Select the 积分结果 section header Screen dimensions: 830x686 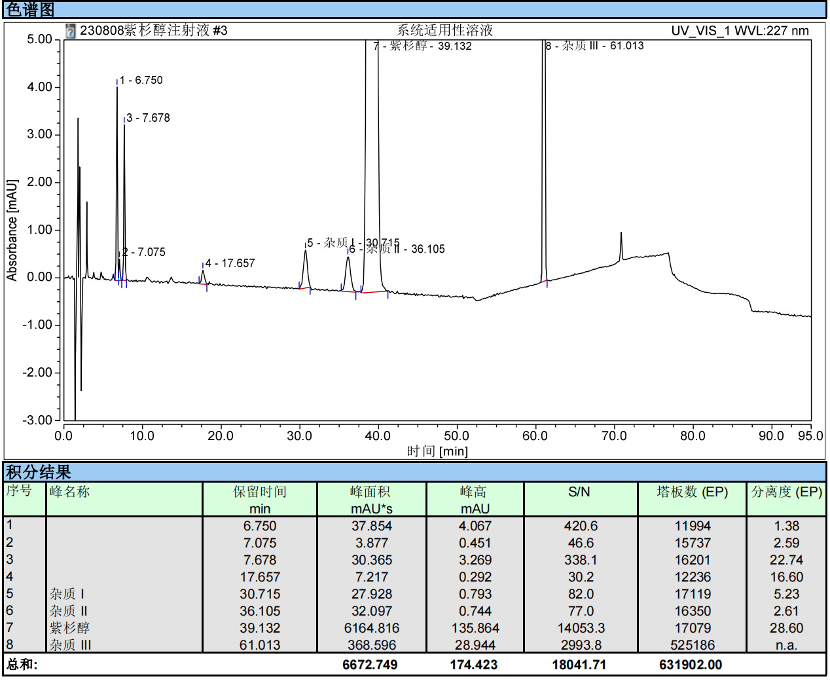pos(39,472)
